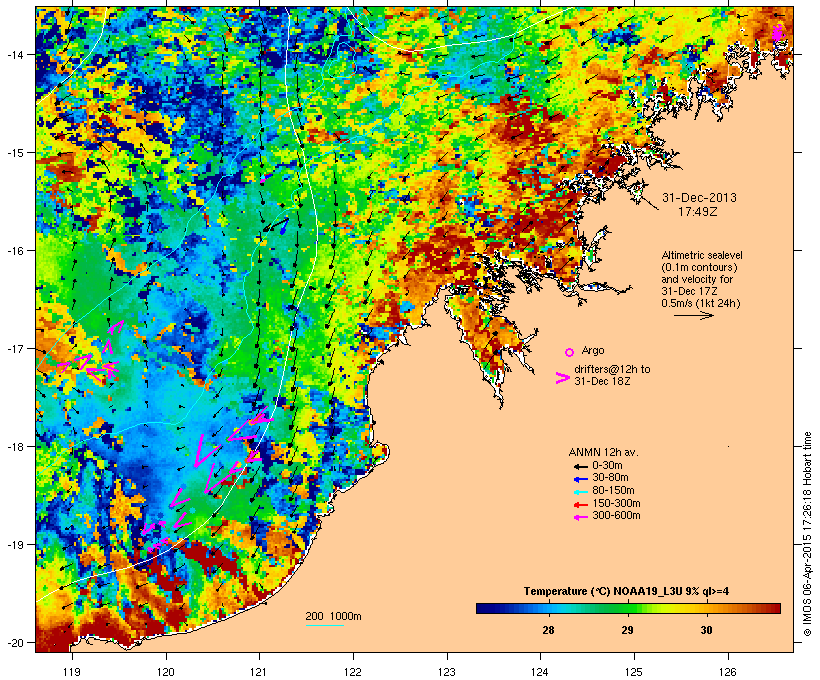
Task: Click the magenta Argo circle legend symbol
Action: tap(570, 352)
